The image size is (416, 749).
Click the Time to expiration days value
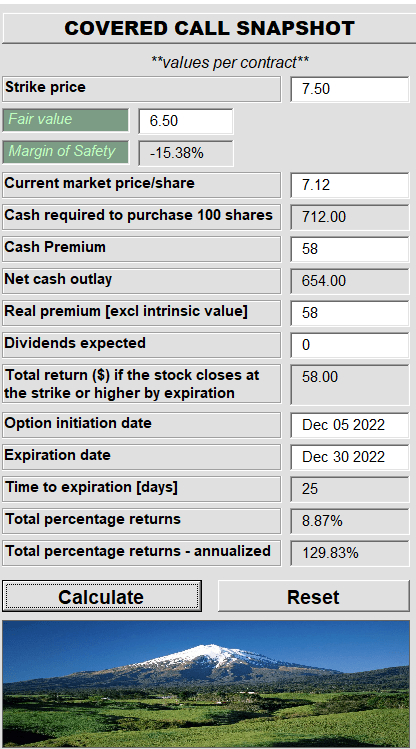click(350, 489)
